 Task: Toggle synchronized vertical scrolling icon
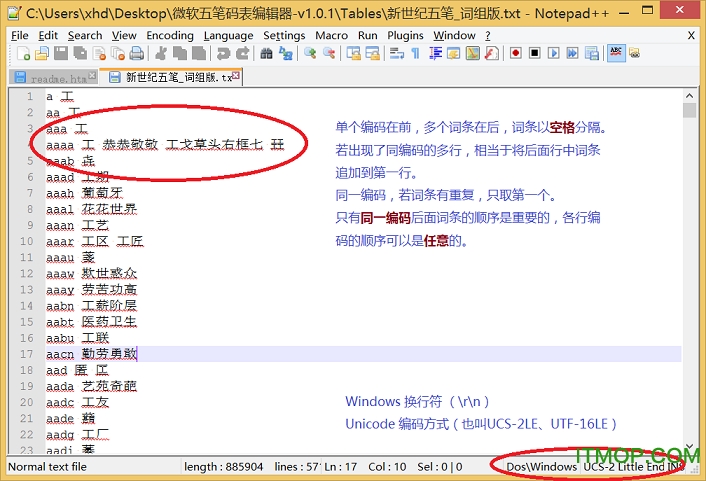[x=353, y=54]
